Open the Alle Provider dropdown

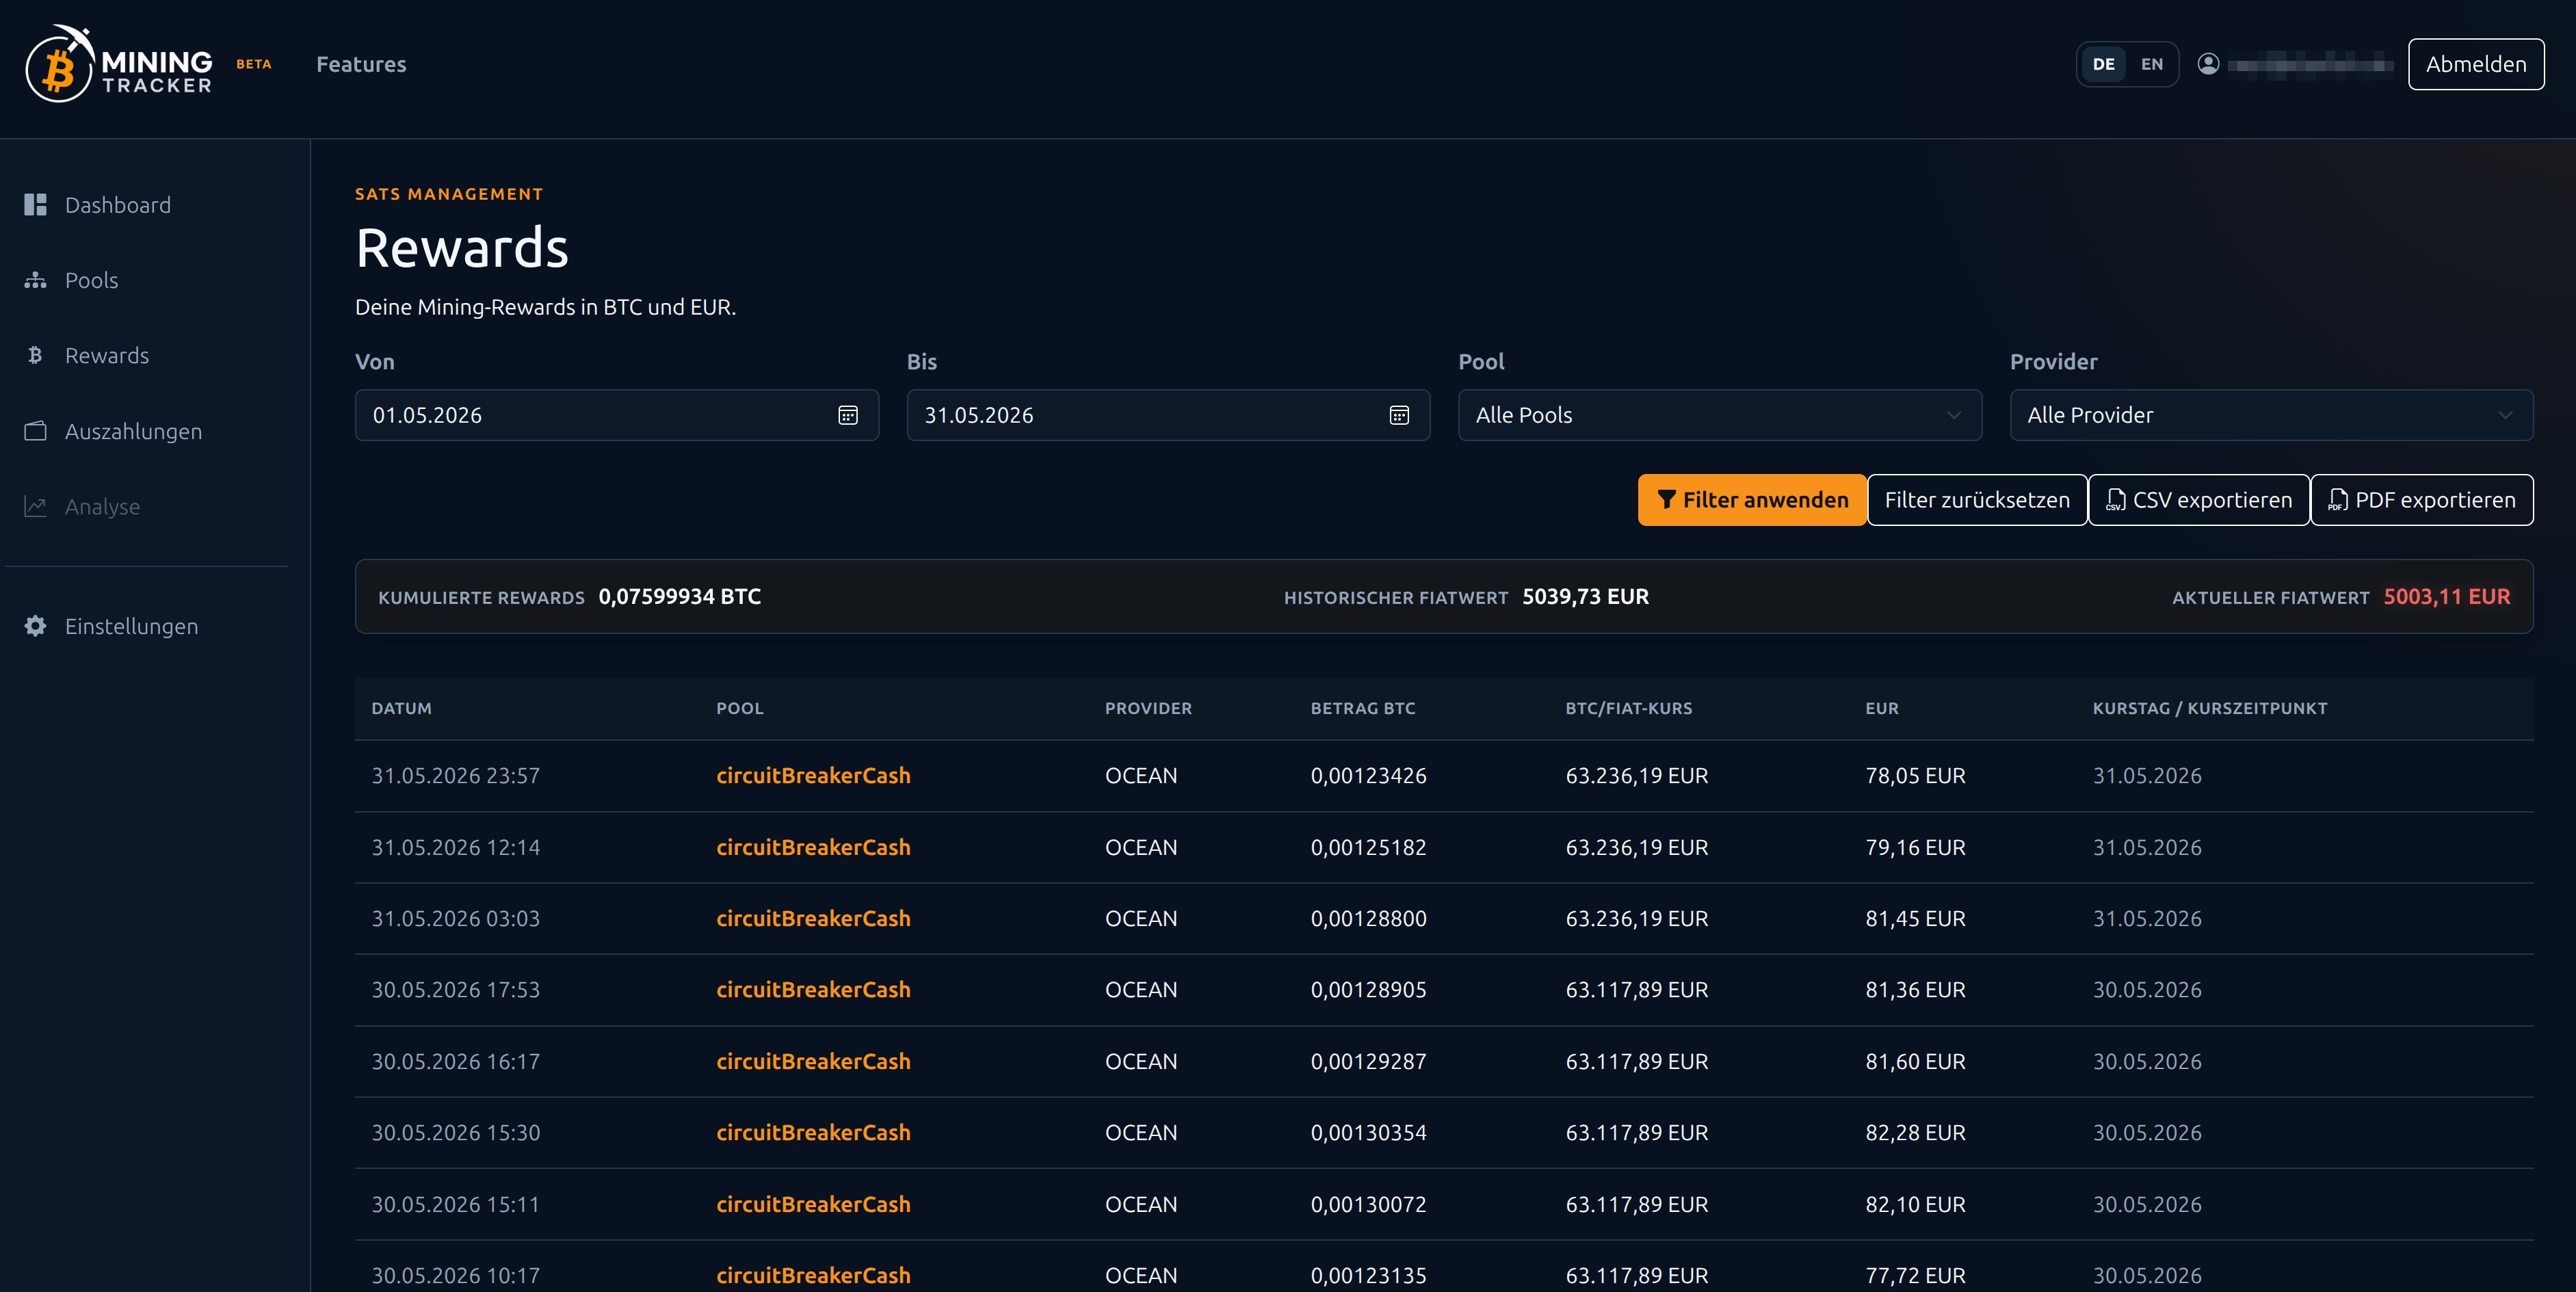2271,415
